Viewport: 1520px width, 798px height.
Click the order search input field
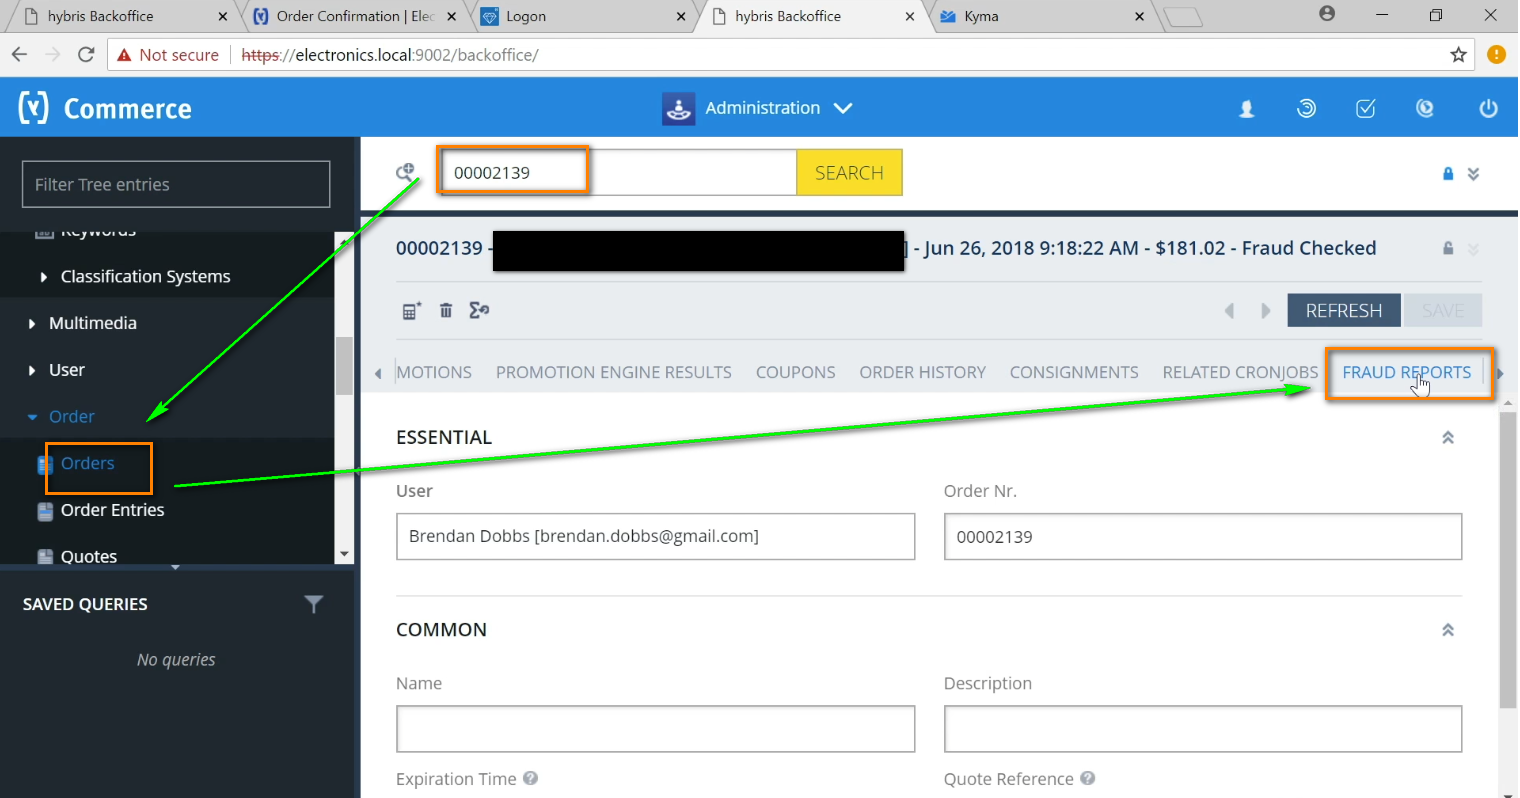tap(619, 173)
